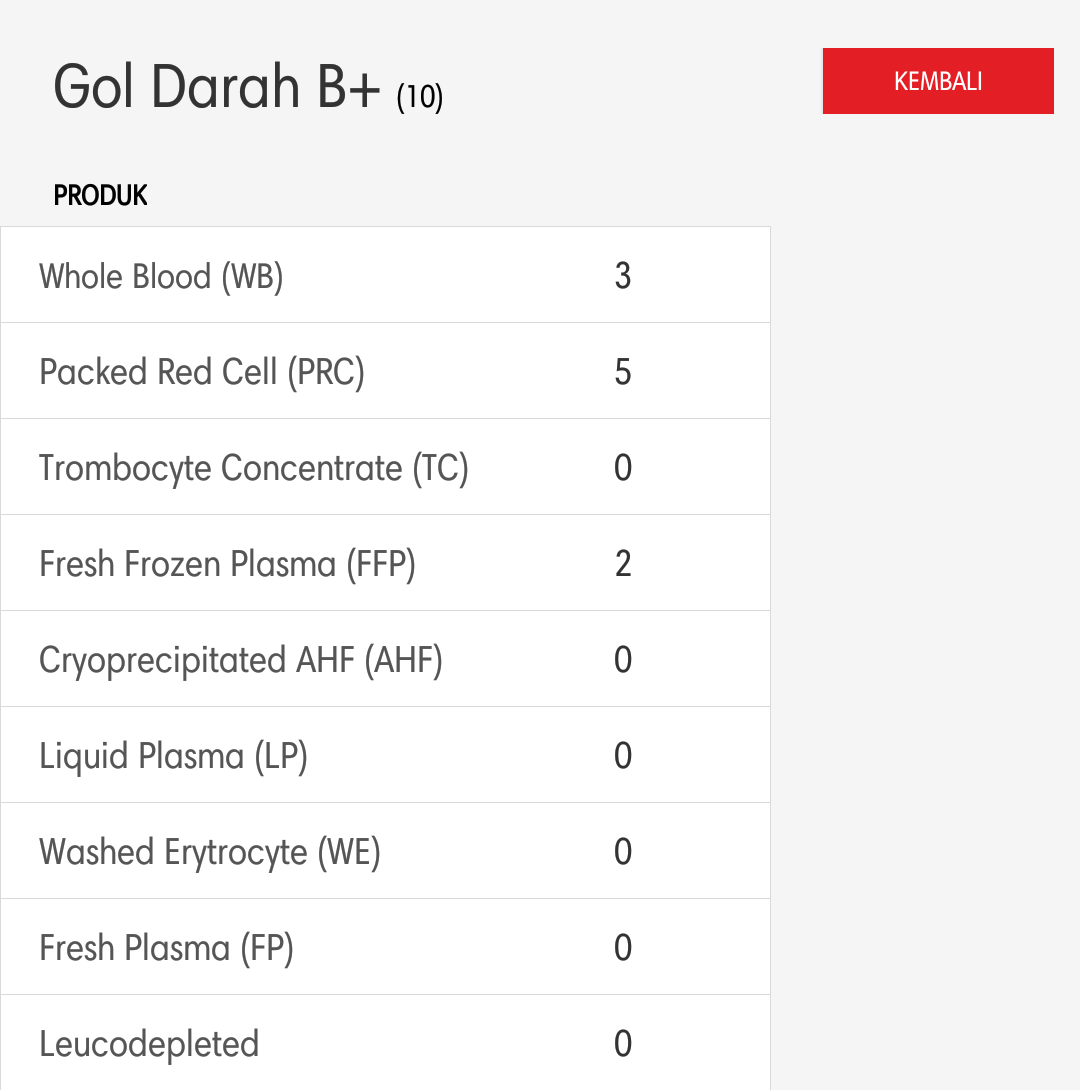This screenshot has width=1080, height=1090.
Task: Select the Whole Blood (WB) row
Action: click(385, 275)
